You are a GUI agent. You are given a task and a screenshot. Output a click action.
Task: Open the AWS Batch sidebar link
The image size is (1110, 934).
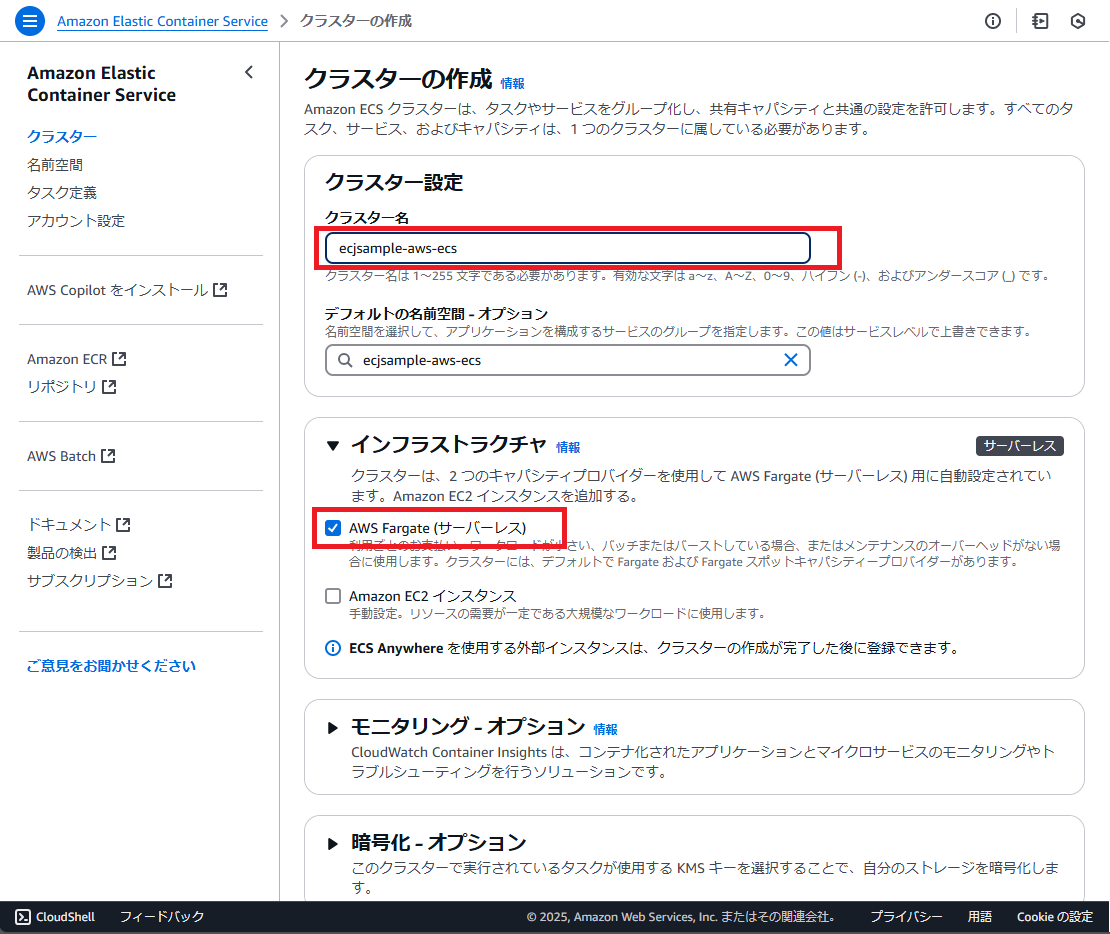point(62,456)
